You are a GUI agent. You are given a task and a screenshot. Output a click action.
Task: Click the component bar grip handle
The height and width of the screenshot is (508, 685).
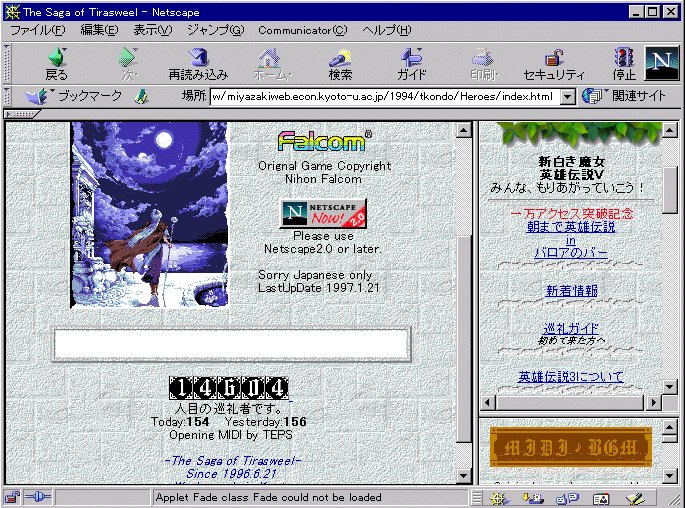pyautogui.click(x=477, y=498)
